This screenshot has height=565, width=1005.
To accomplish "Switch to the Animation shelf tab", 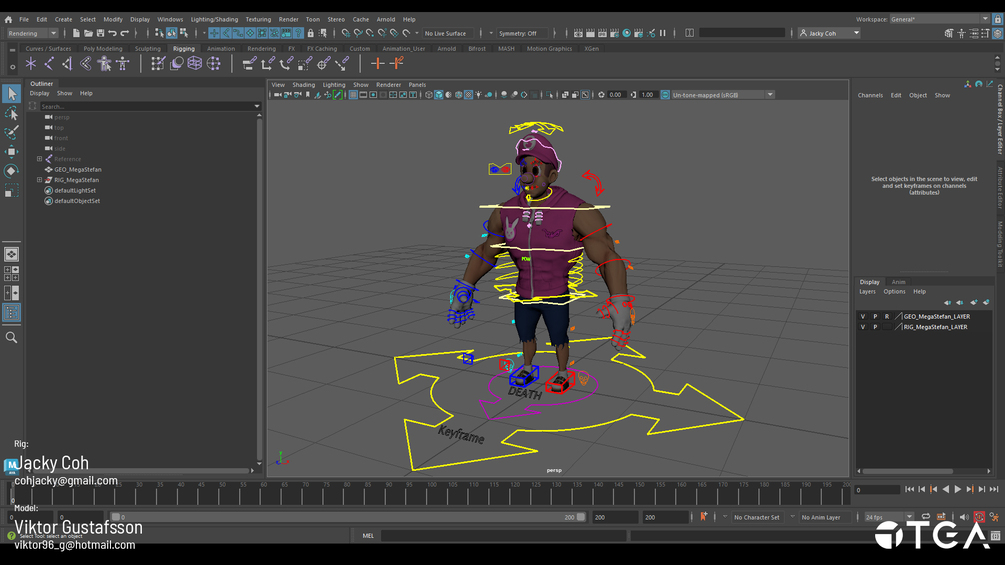I will [x=220, y=49].
